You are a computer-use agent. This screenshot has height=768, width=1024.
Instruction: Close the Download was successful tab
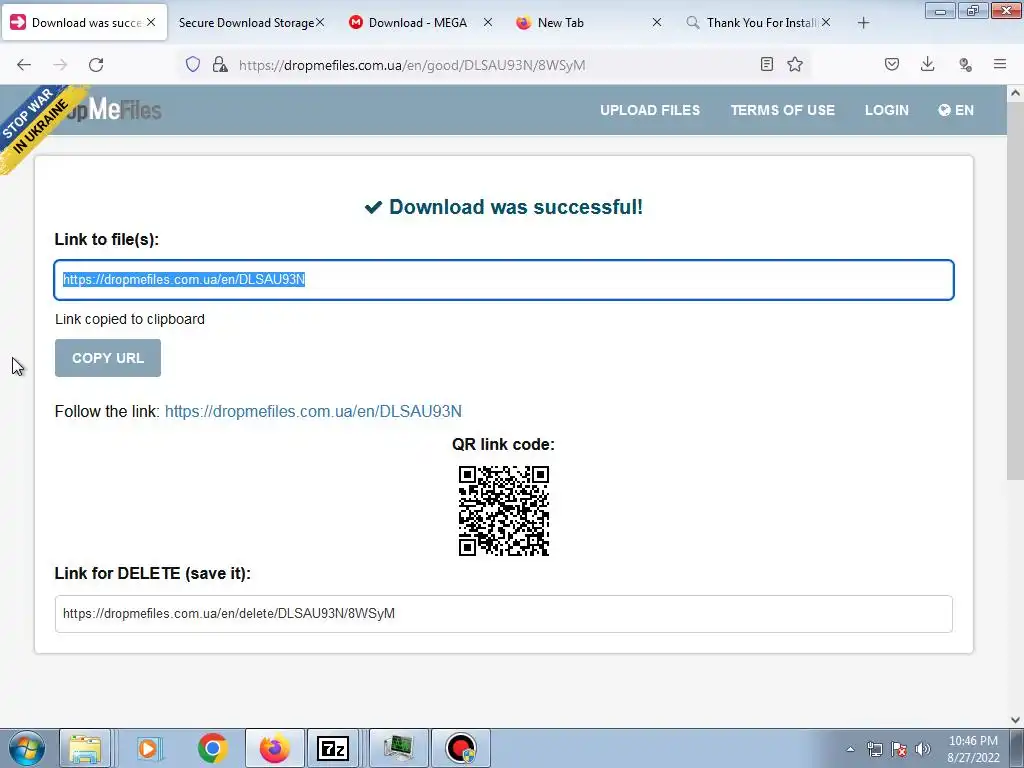tap(151, 22)
